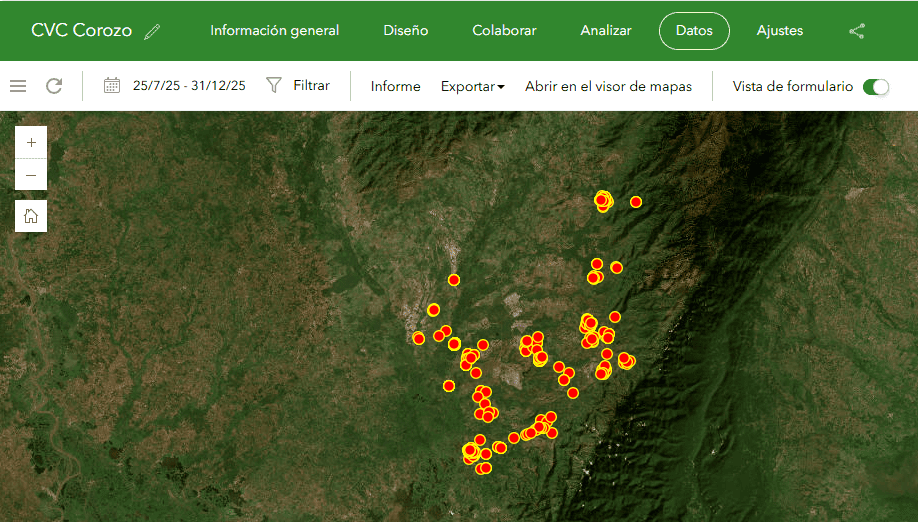The width and height of the screenshot is (918, 522).
Task: Refresh data with the reload icon
Action: coord(54,86)
